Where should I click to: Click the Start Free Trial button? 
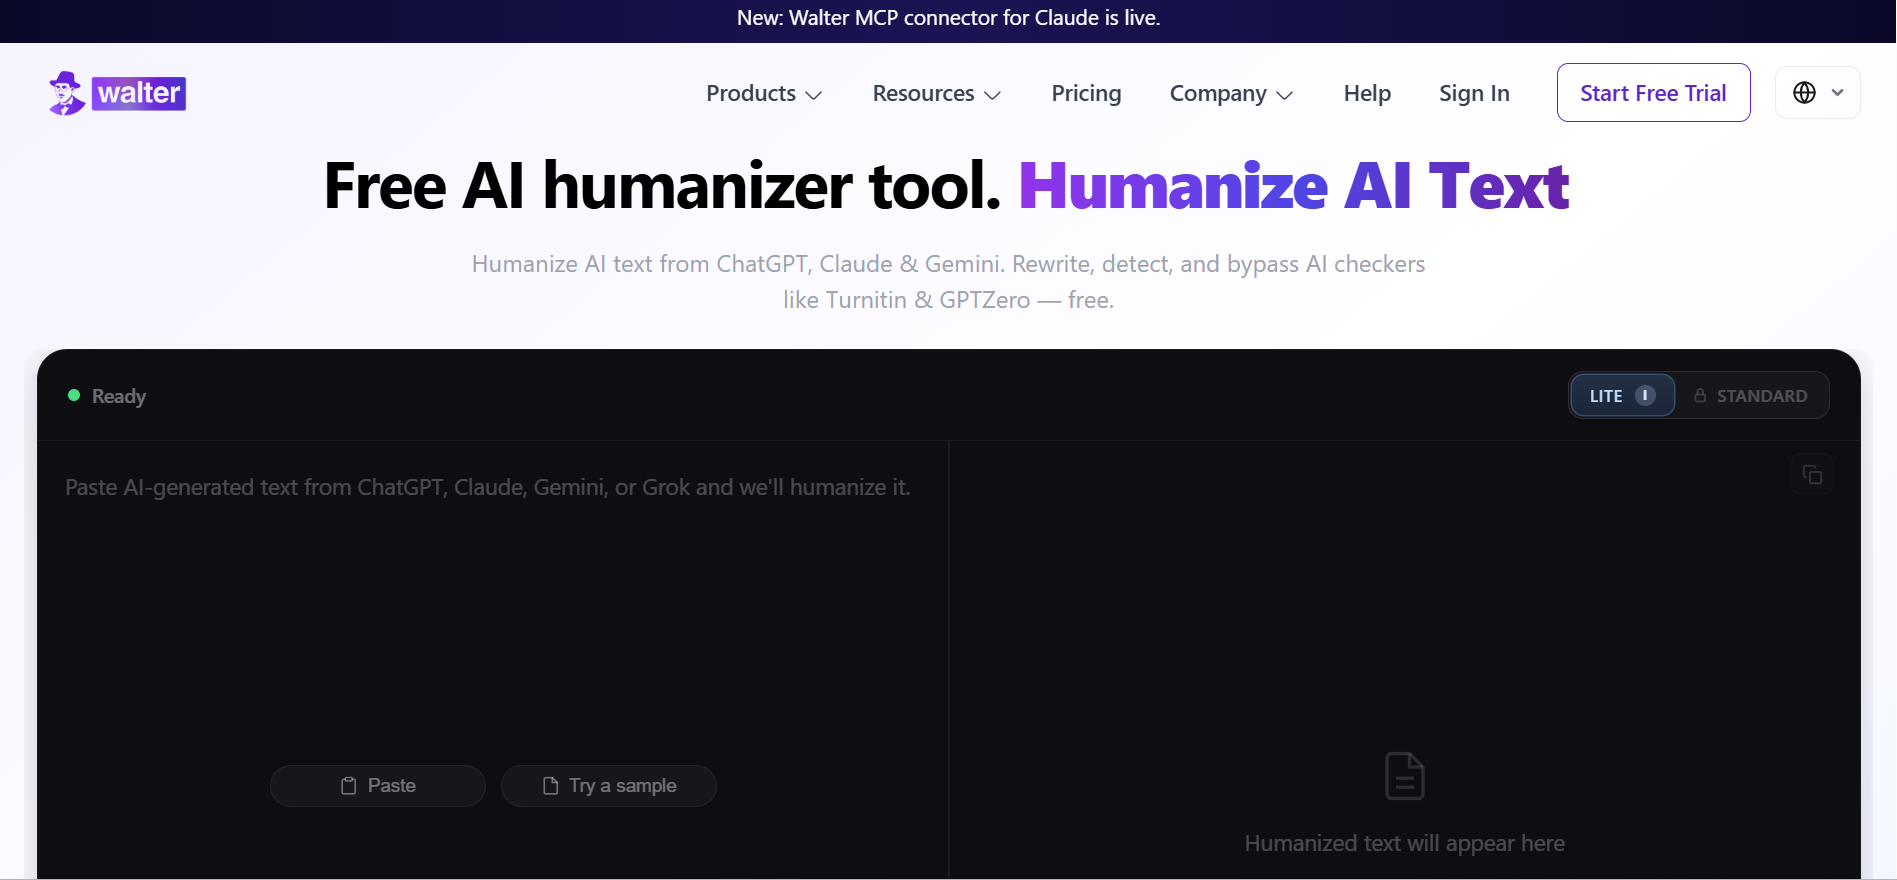click(1653, 93)
